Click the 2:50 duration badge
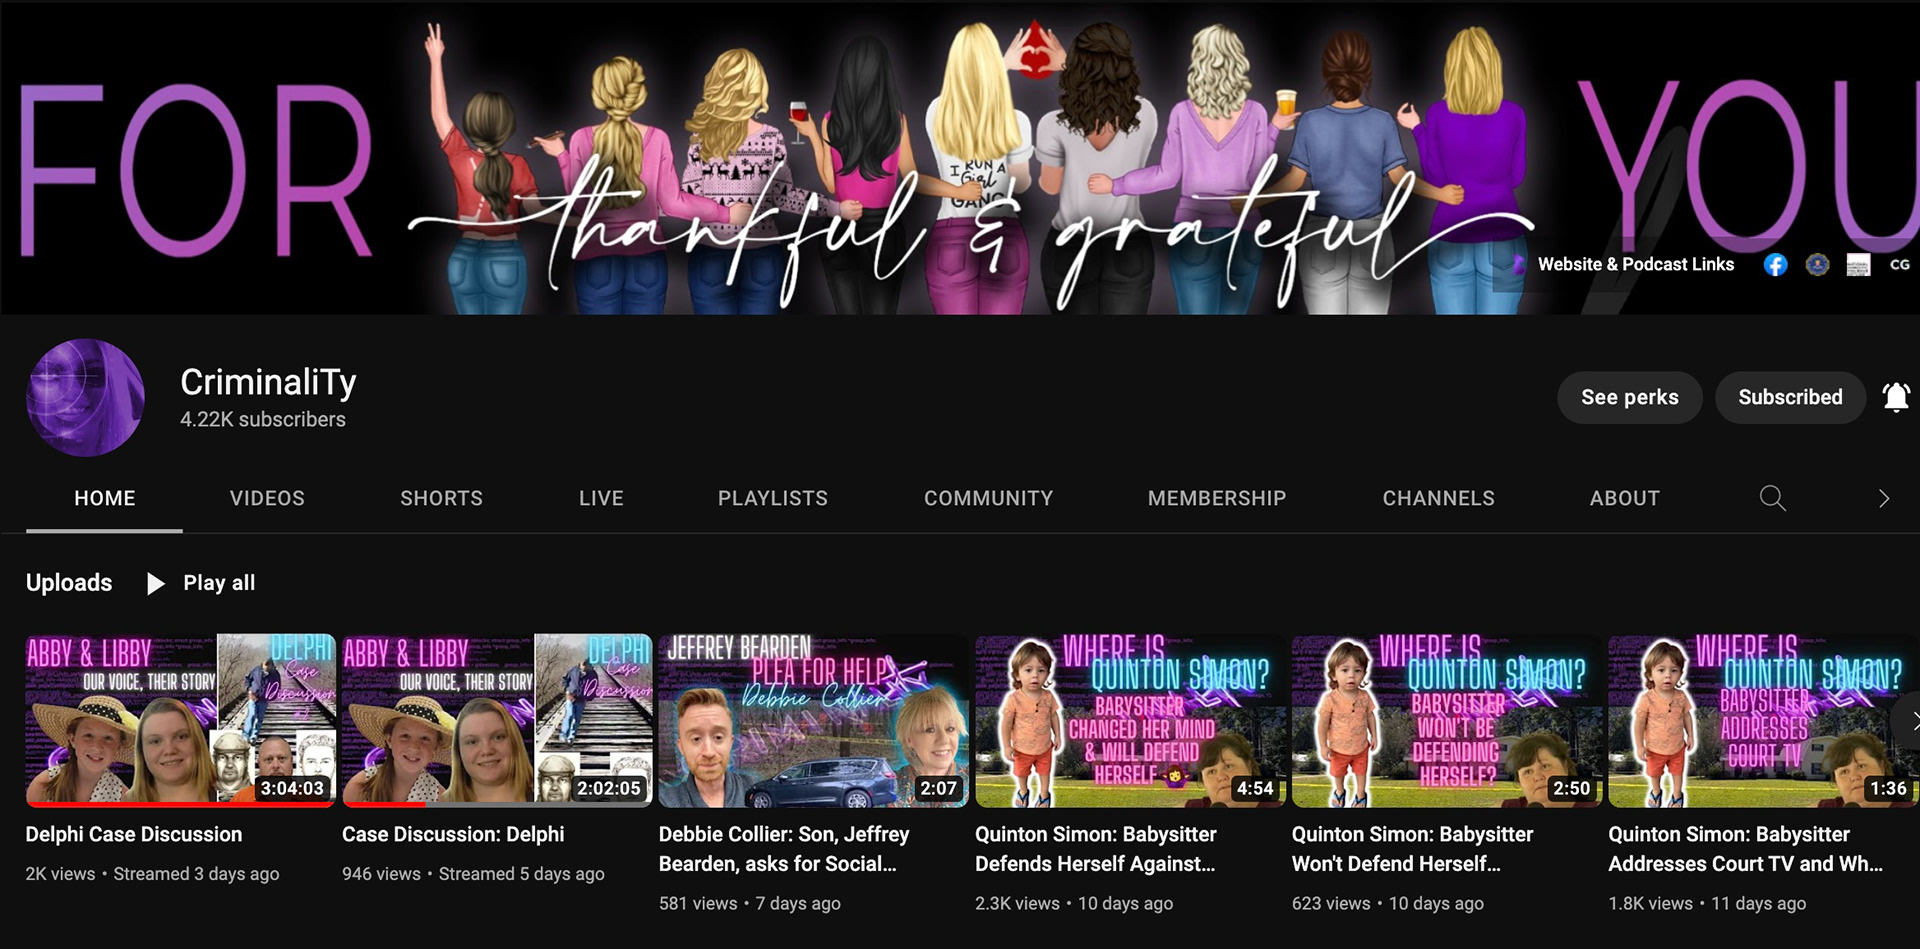The image size is (1920, 949). [1572, 788]
